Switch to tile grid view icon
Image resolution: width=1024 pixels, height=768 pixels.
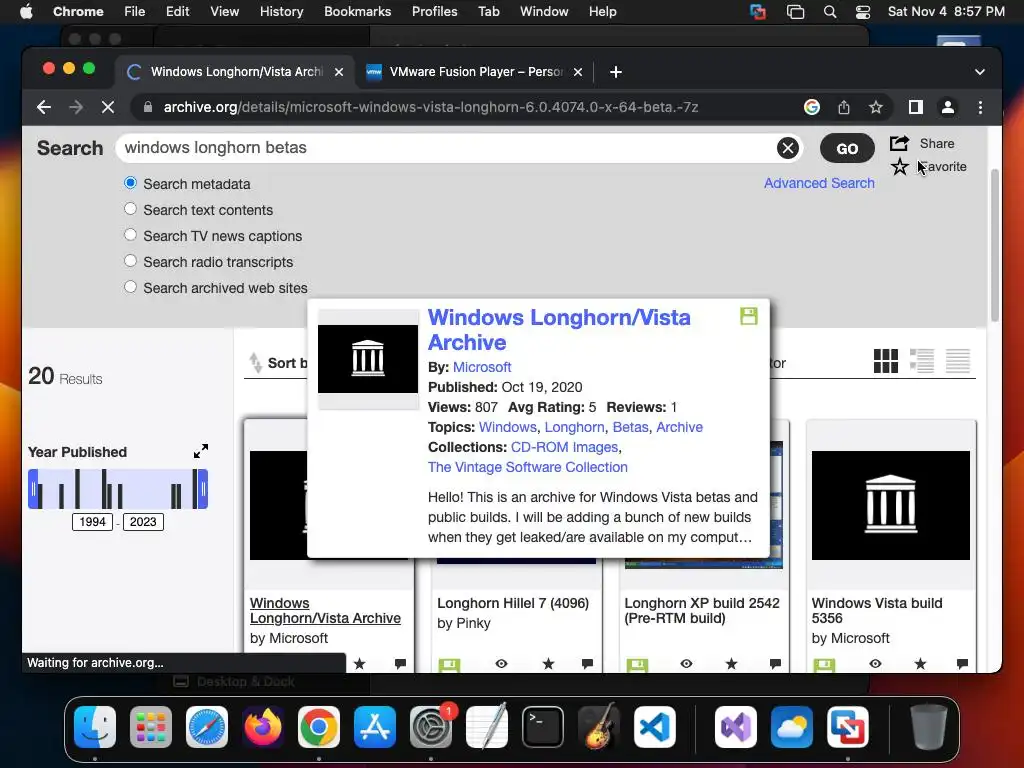coord(886,361)
